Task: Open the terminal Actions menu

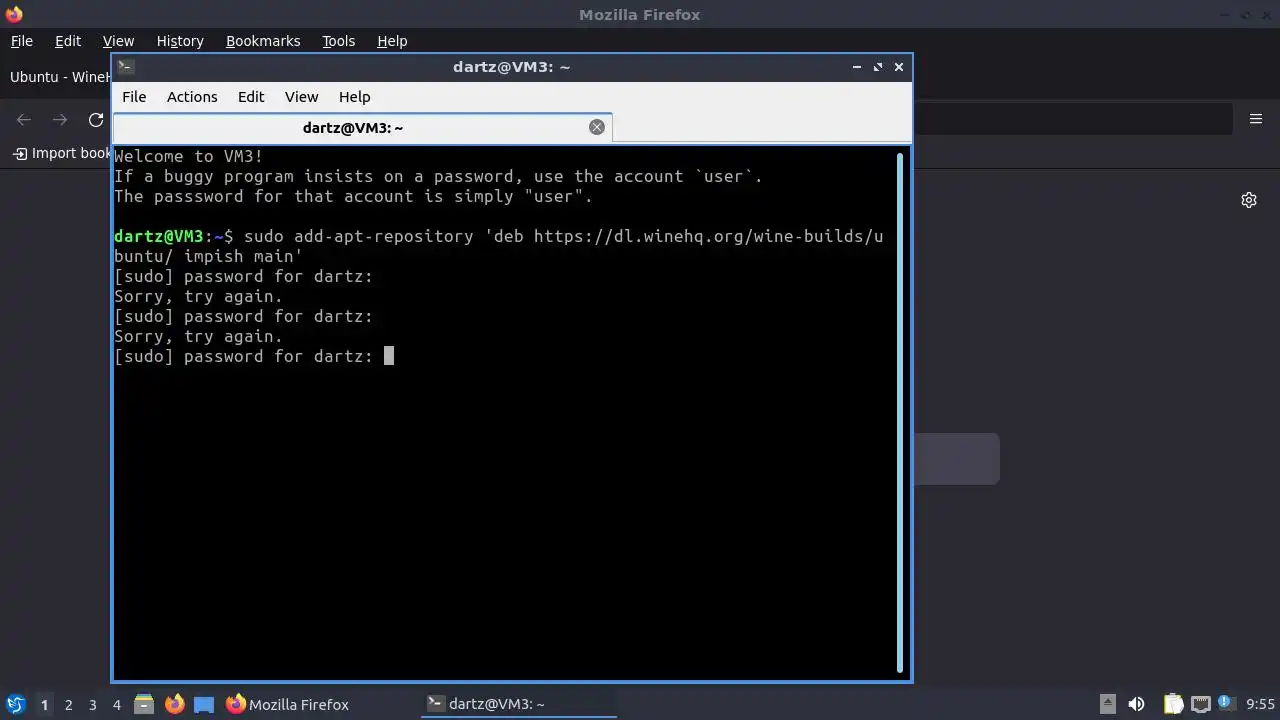Action: coord(192,97)
